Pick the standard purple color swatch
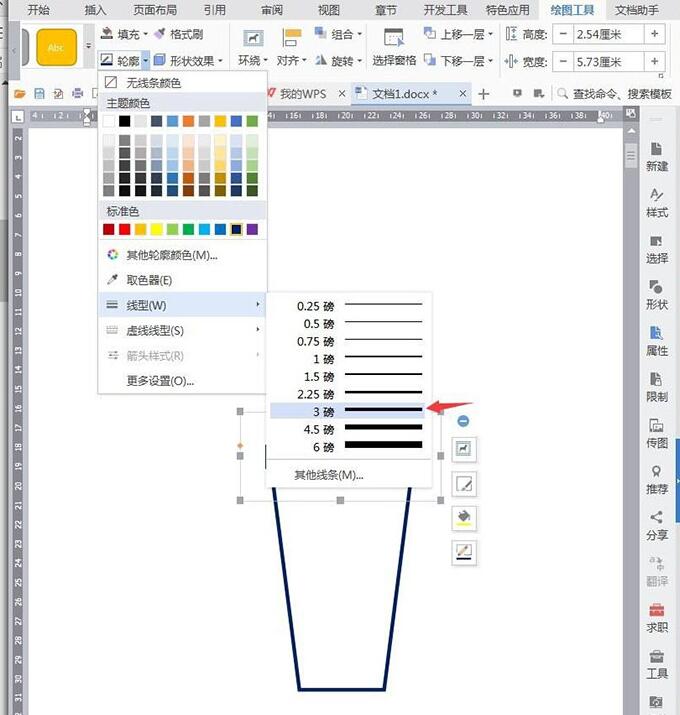 tap(252, 229)
